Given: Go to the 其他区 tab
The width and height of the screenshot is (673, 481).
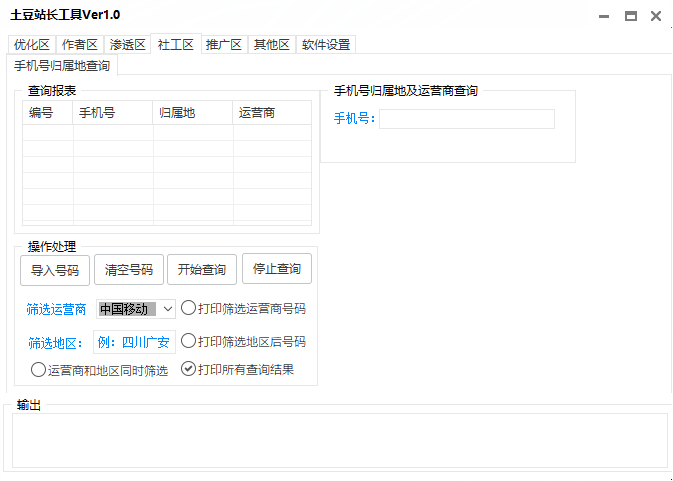Looking at the screenshot, I should [x=271, y=45].
